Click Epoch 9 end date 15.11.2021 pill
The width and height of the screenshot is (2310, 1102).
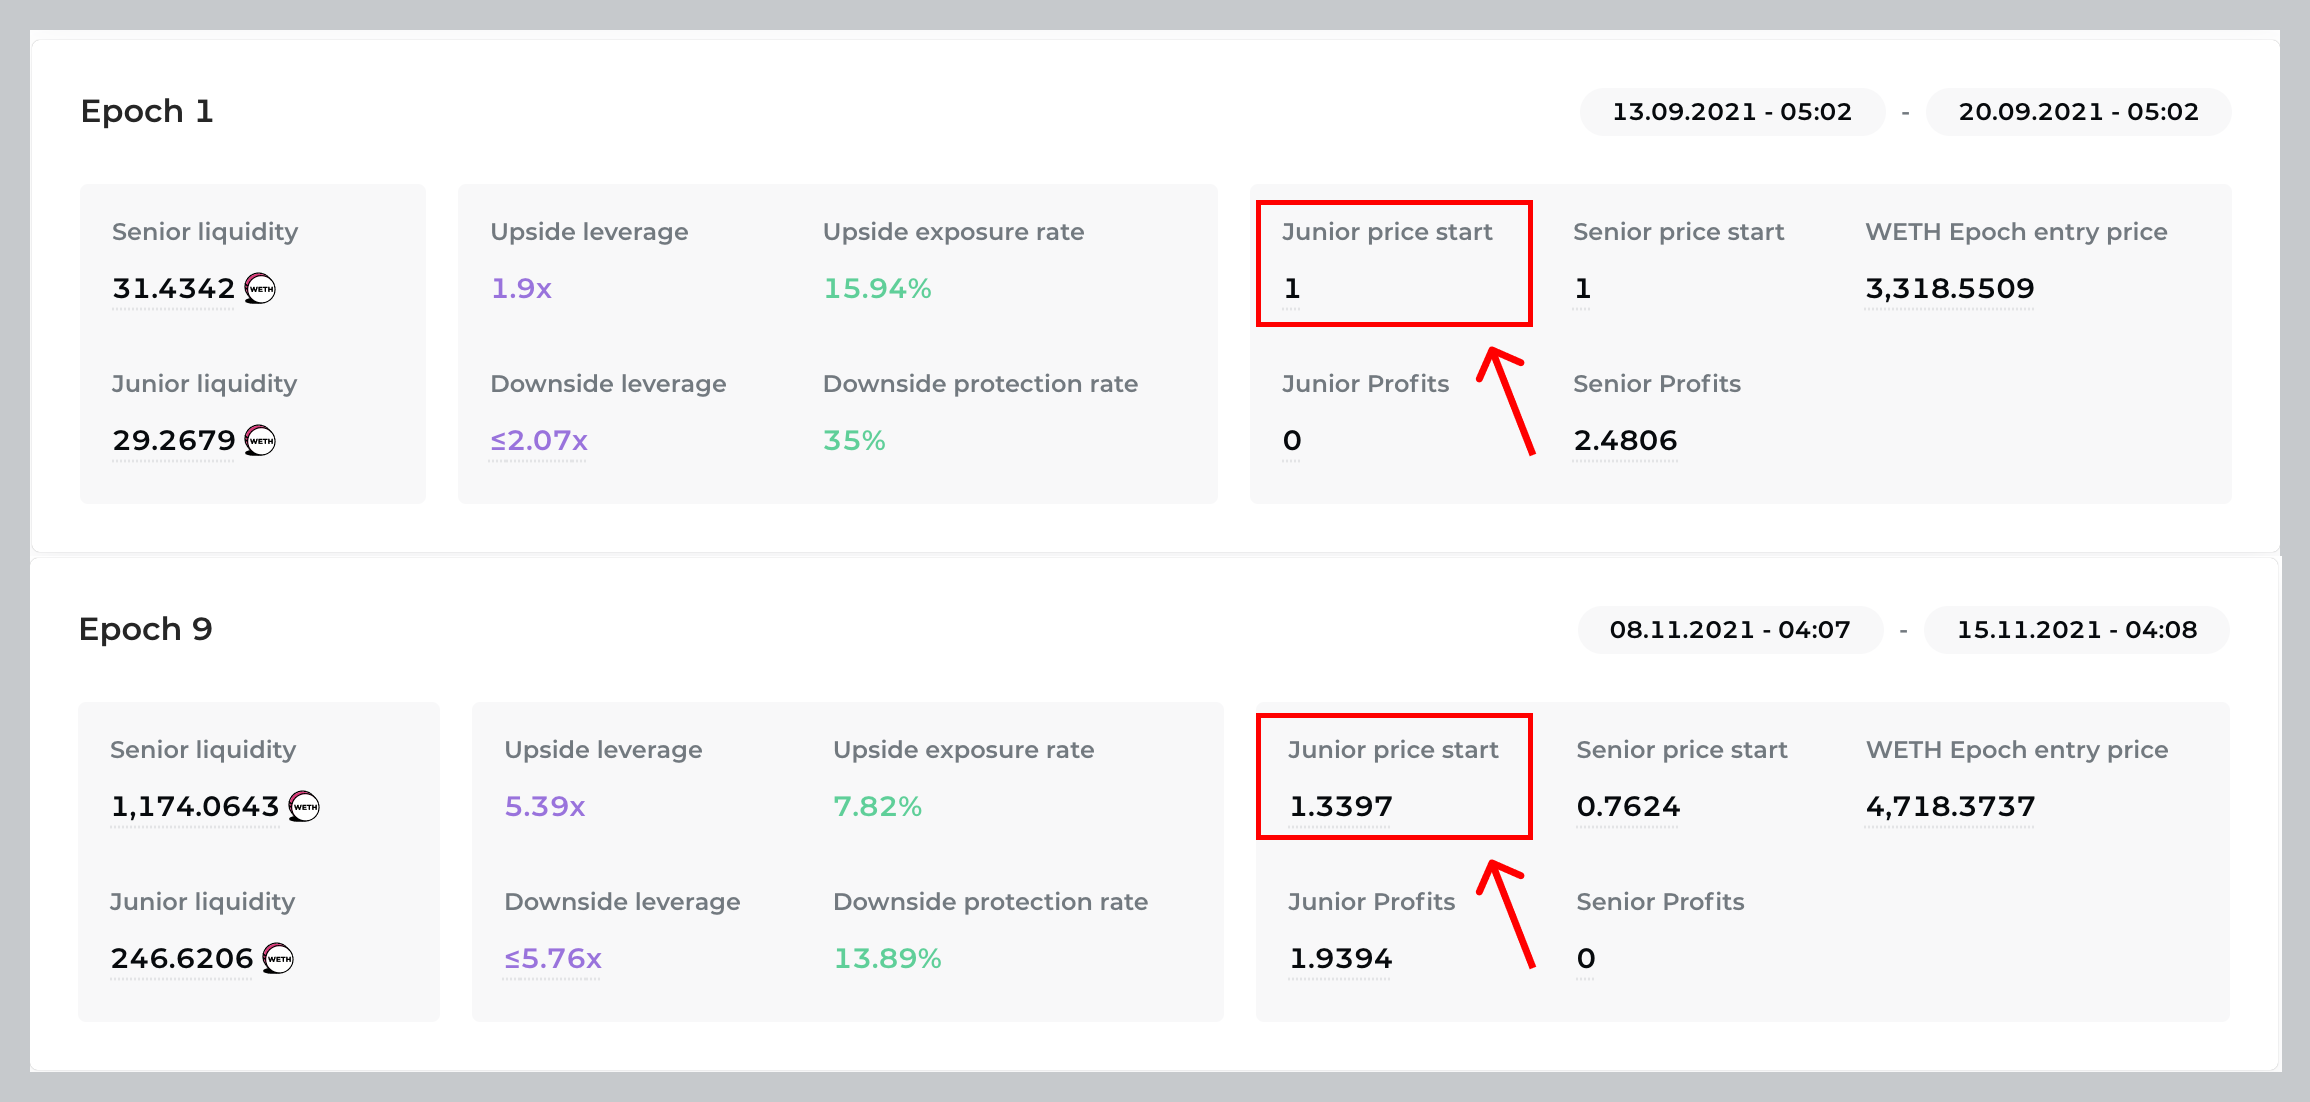[x=2076, y=630]
